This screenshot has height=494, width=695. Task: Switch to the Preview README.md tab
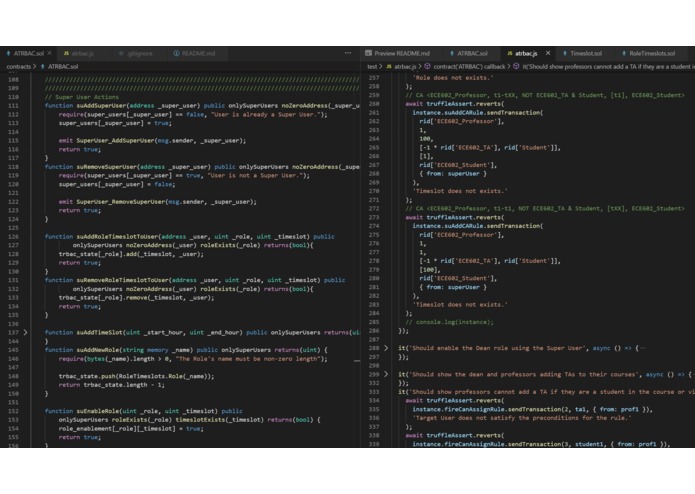[398, 53]
